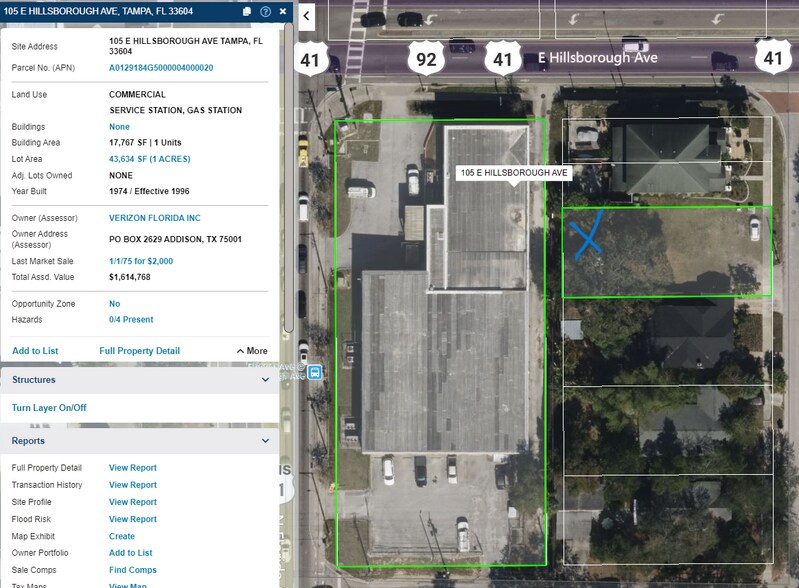The width and height of the screenshot is (799, 588).
Task: Click the US 92 highway shield
Action: [426, 59]
